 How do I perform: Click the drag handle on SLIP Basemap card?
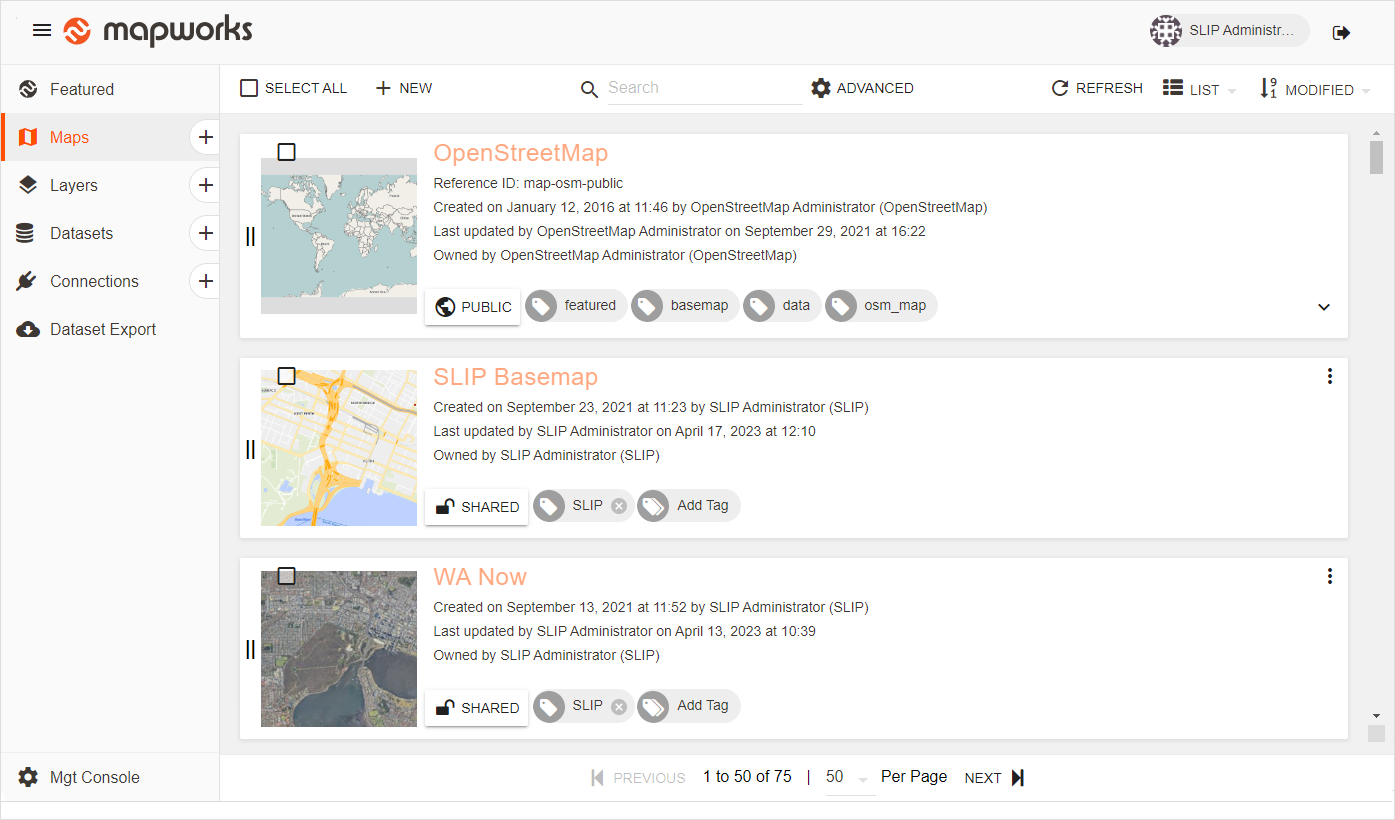click(250, 450)
